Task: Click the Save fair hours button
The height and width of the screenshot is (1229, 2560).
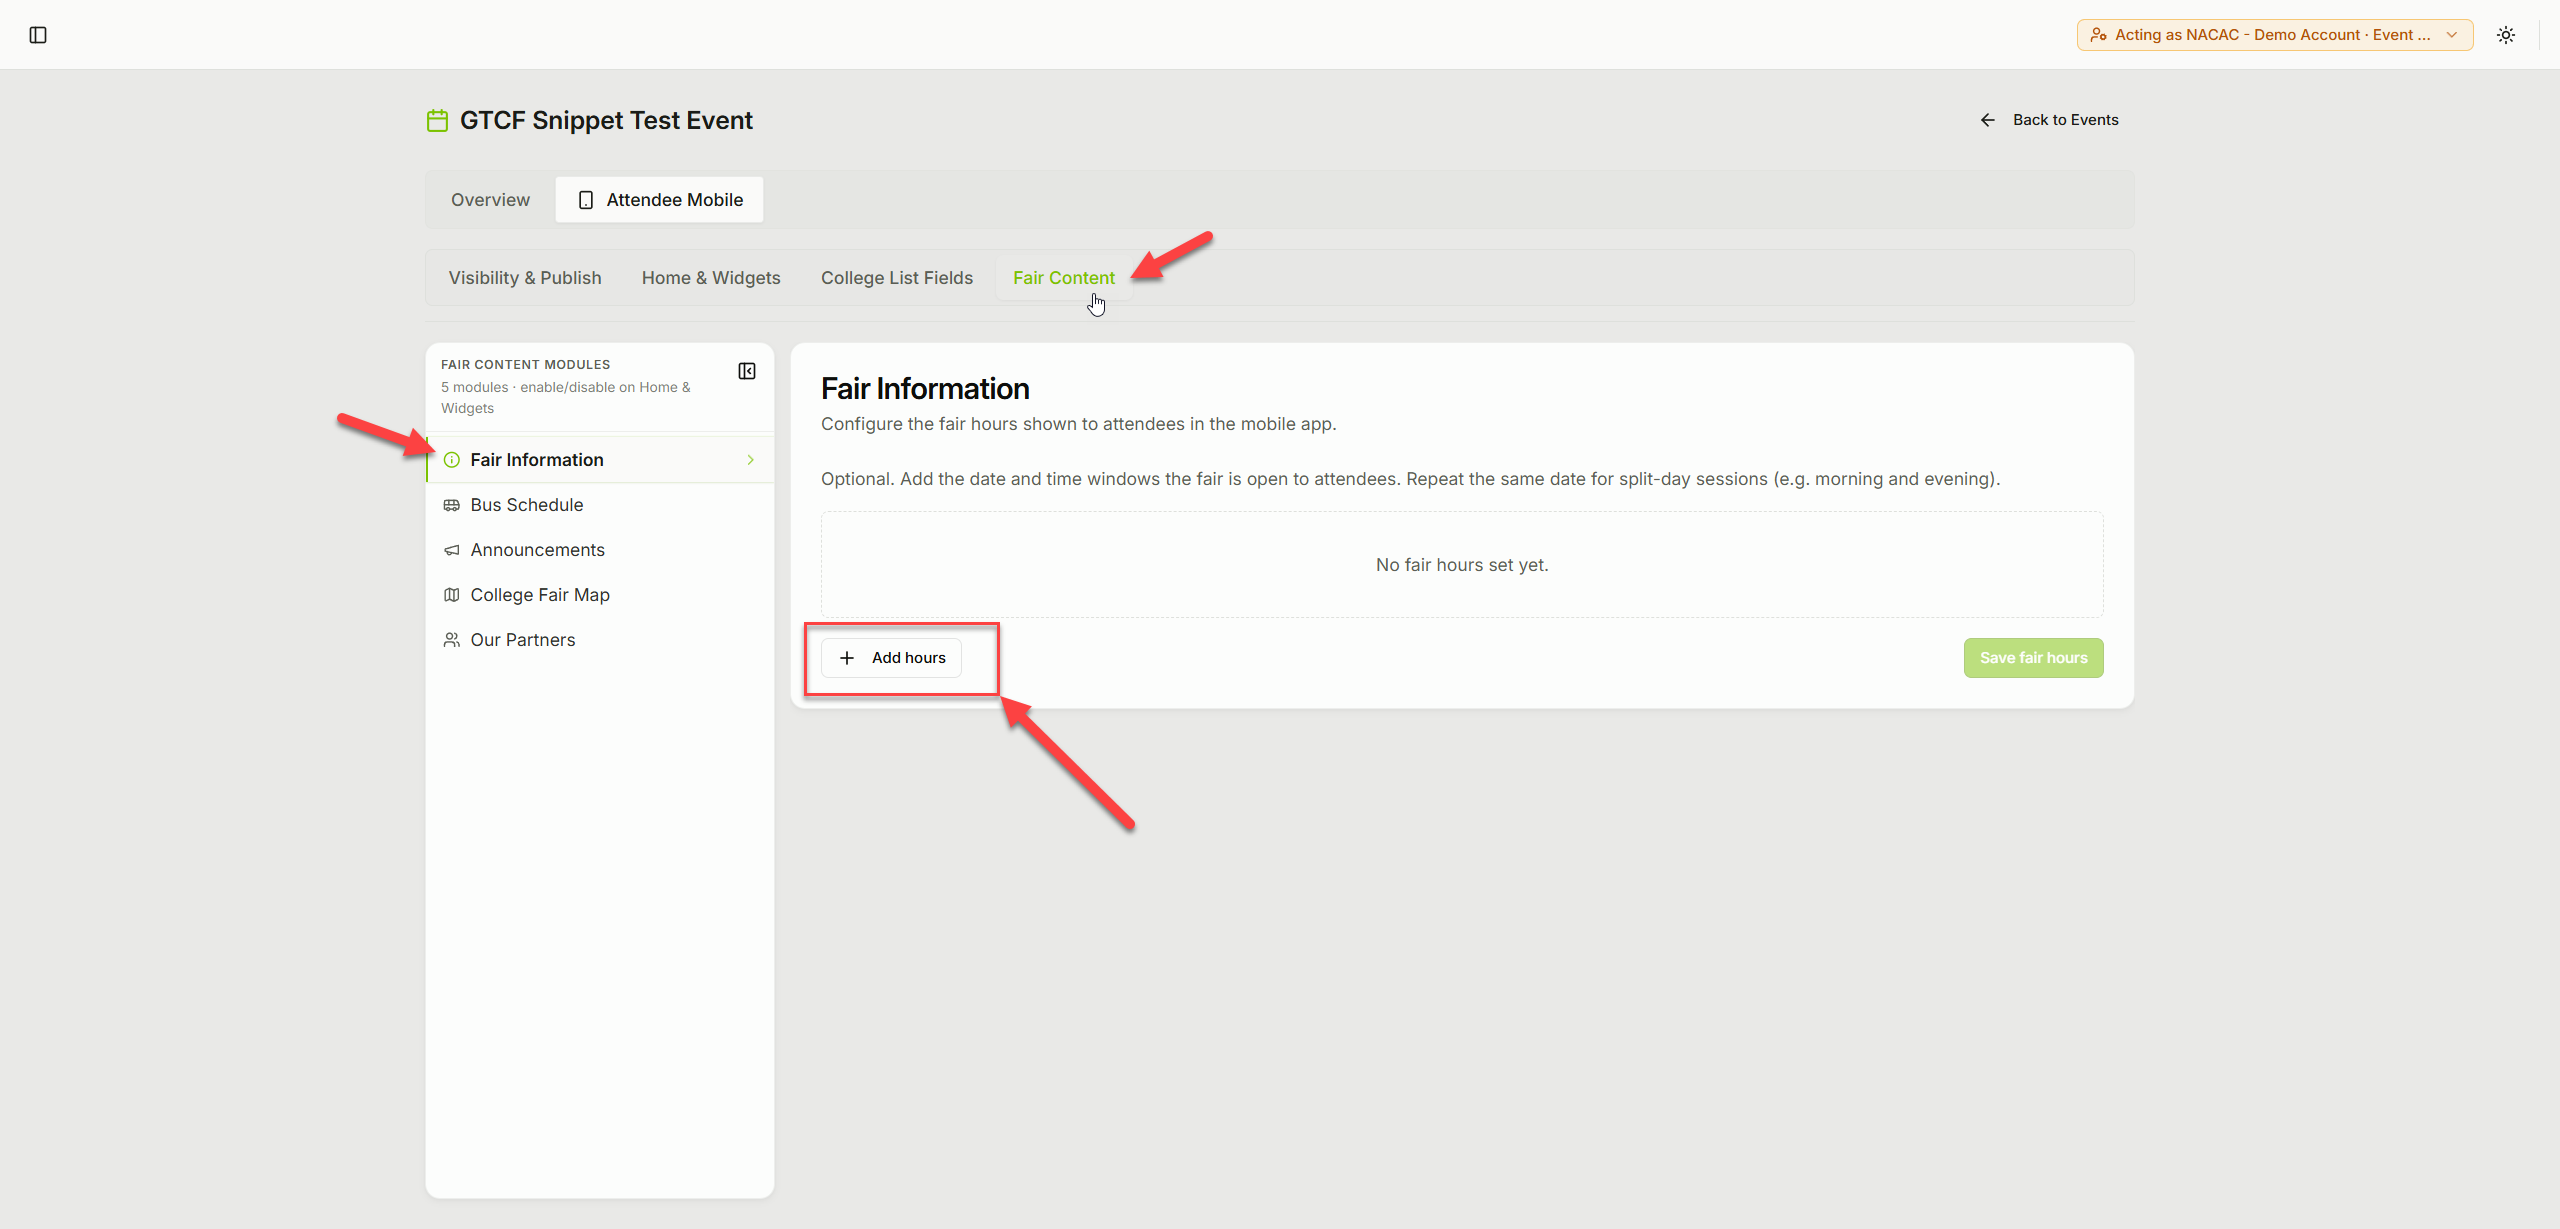Action: tap(2033, 658)
